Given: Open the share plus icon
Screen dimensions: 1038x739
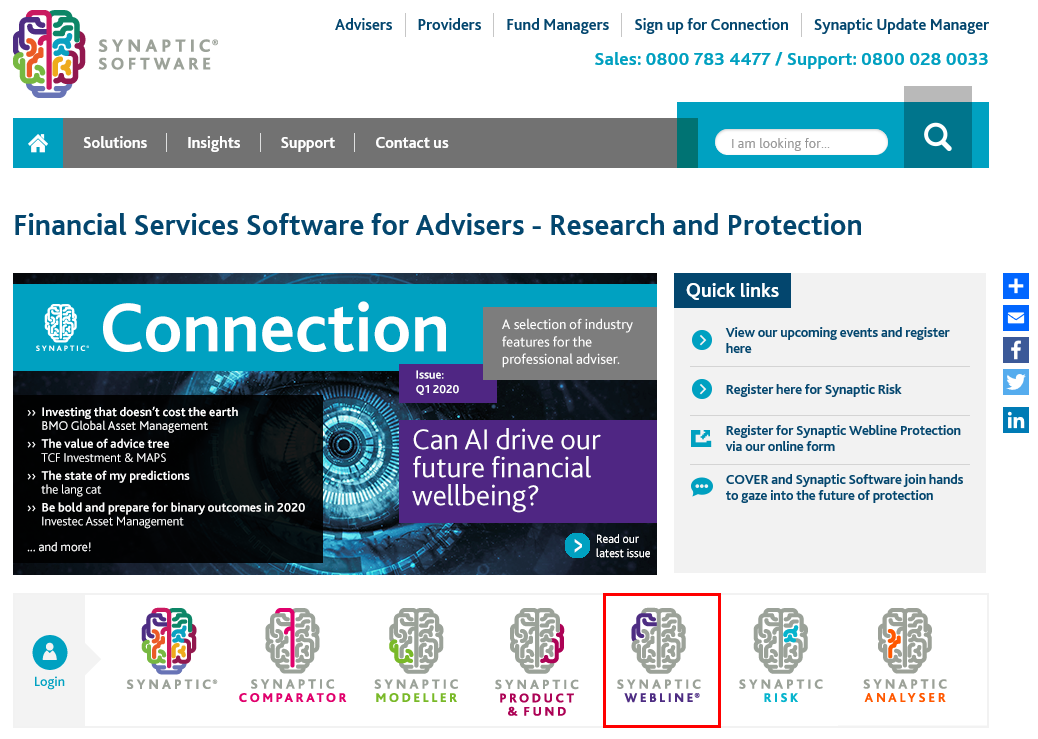Looking at the screenshot, I should pos(1015,286).
